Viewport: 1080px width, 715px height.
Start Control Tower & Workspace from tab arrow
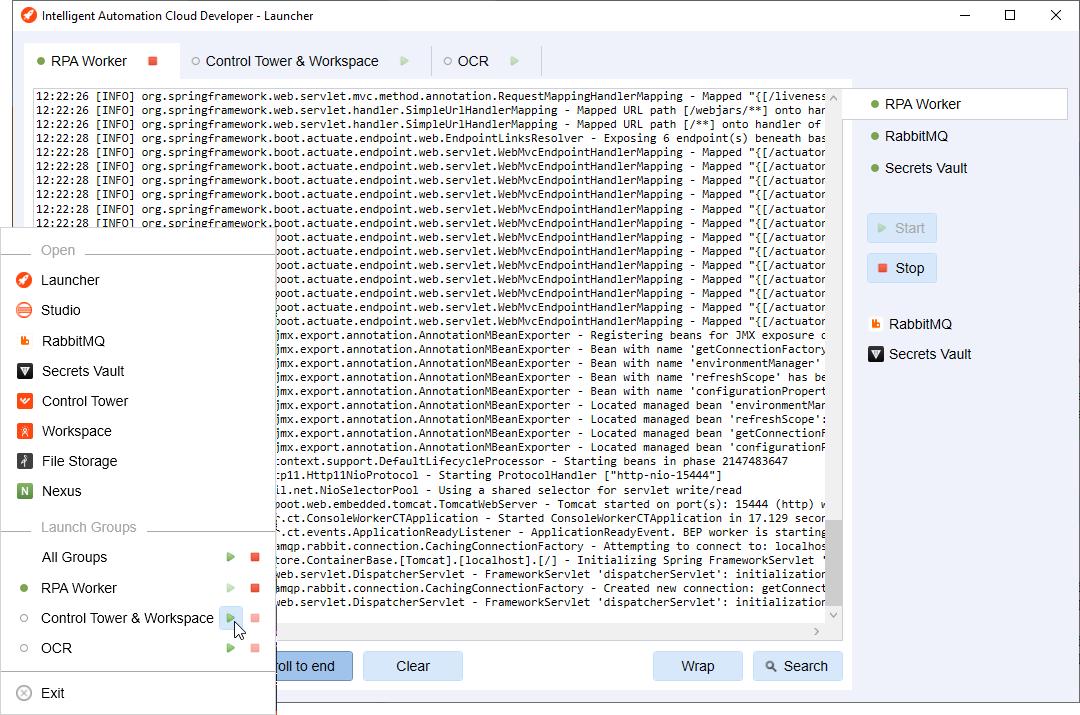point(404,61)
